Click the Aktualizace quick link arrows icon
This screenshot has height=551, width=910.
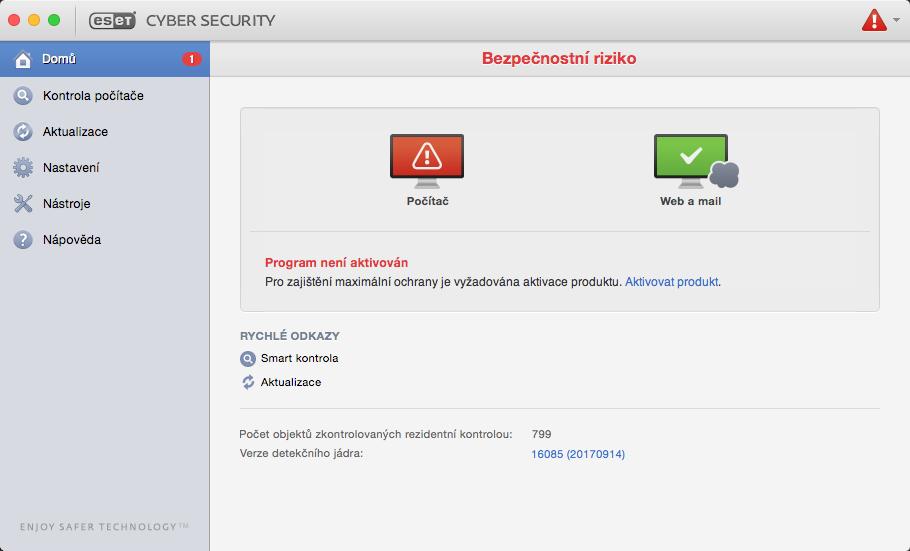click(x=248, y=382)
